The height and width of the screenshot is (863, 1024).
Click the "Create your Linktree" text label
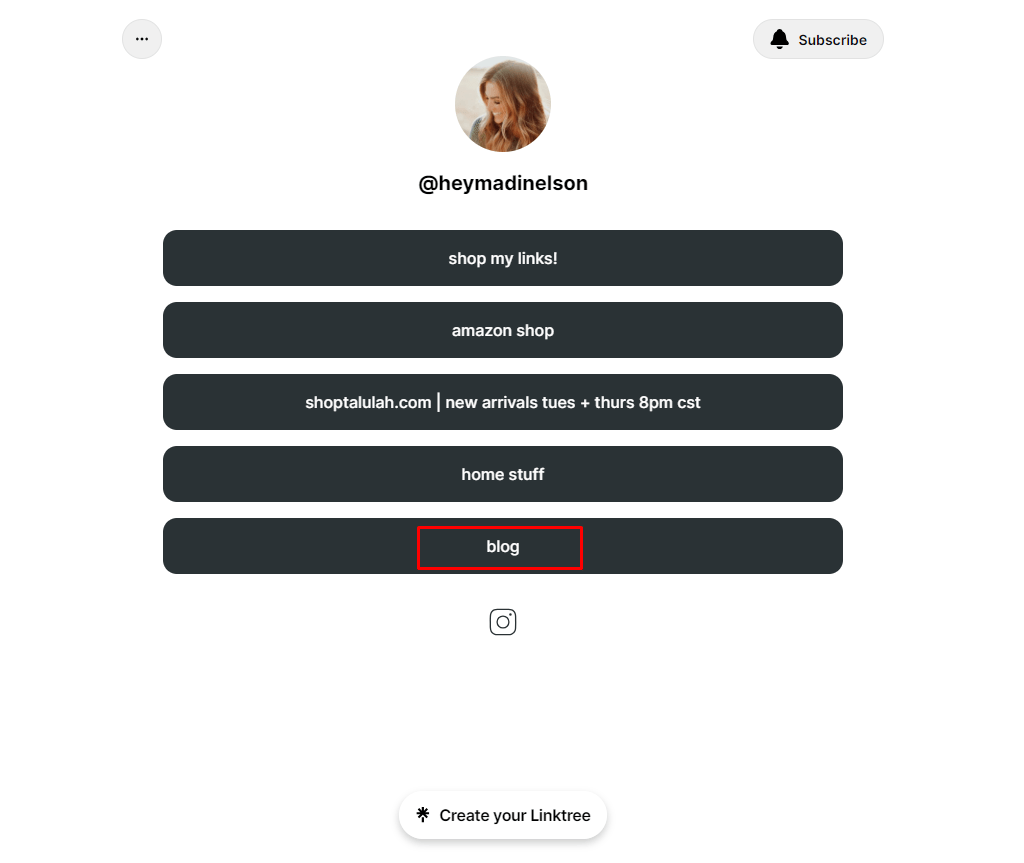click(515, 815)
